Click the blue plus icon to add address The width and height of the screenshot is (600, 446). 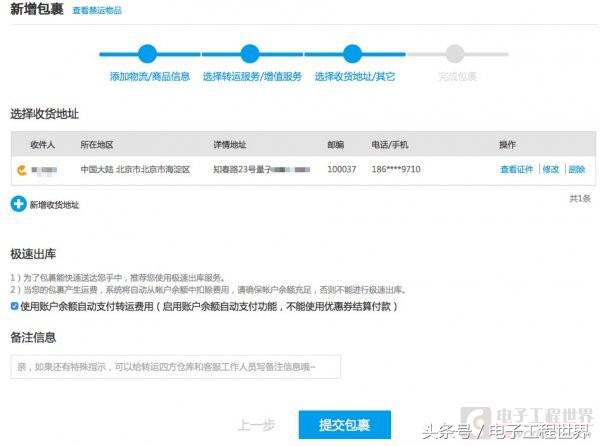[18, 204]
